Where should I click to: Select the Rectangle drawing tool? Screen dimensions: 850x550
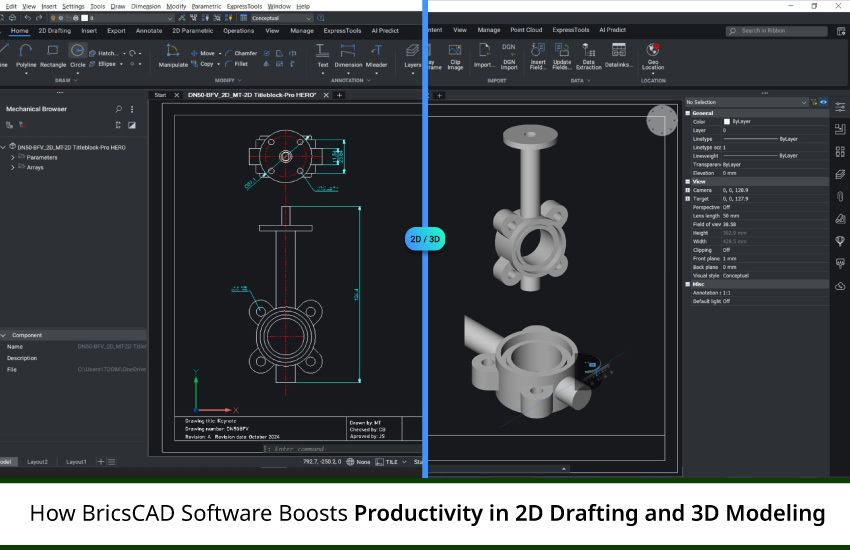pos(53,56)
